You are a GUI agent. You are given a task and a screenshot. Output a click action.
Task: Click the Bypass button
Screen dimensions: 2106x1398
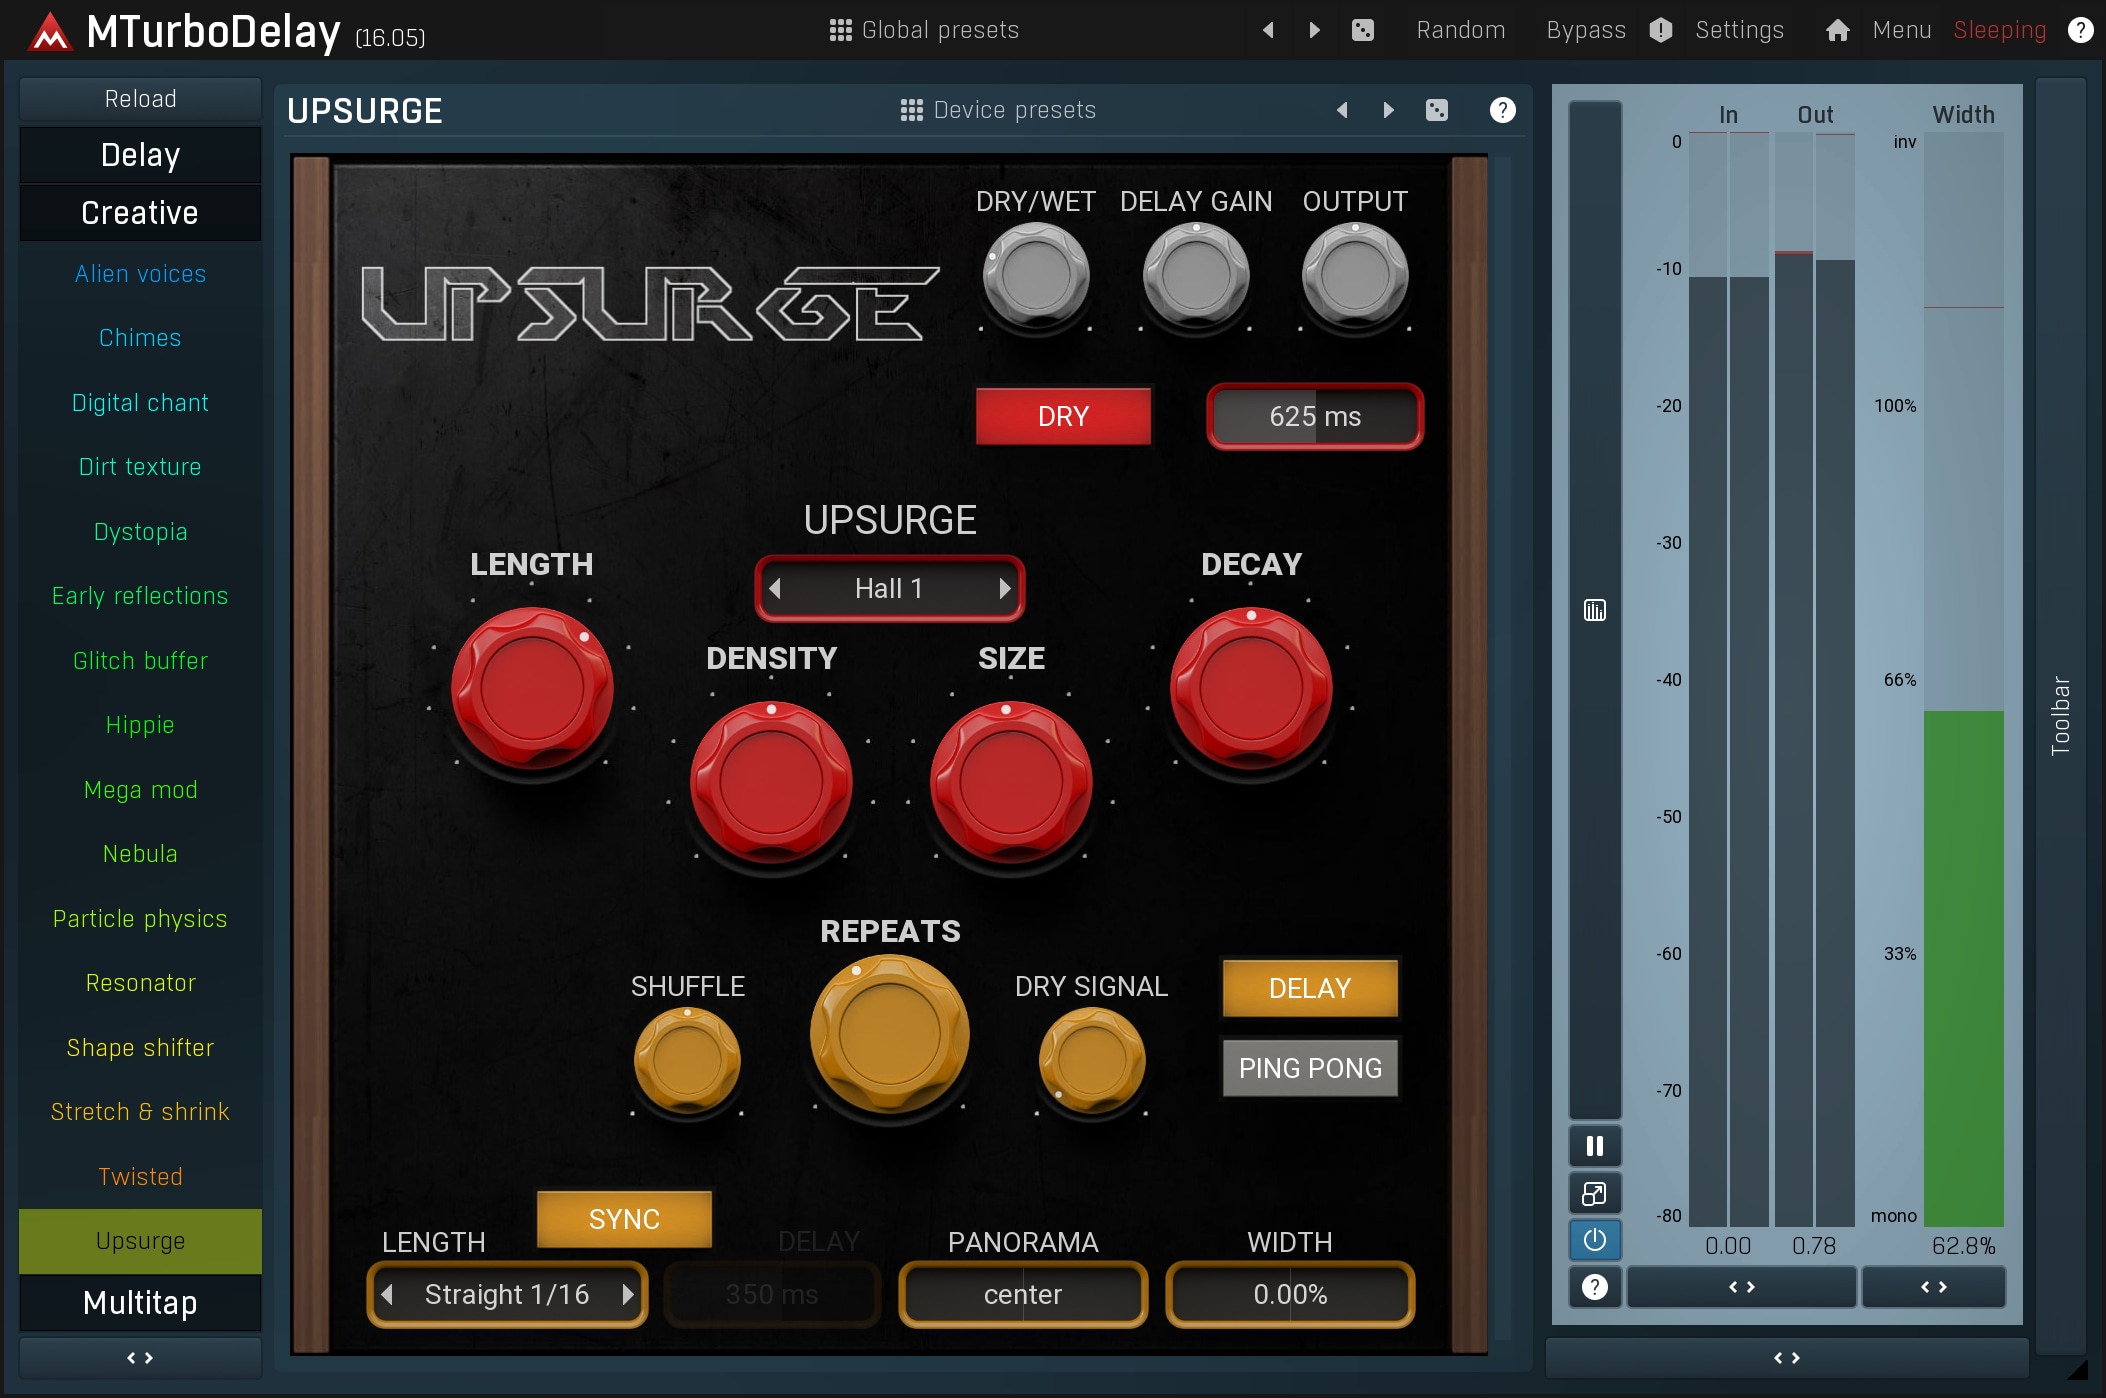1586,30
